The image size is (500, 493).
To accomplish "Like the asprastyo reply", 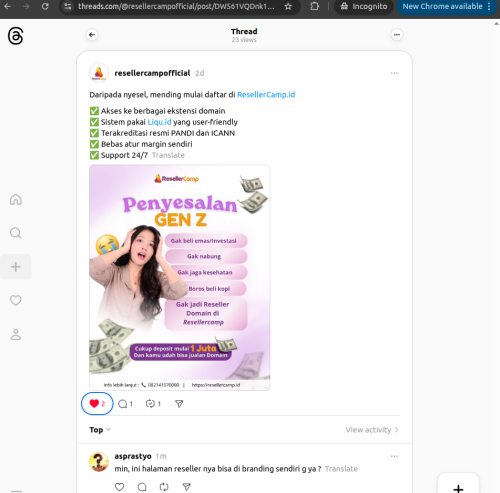I will pos(119,487).
